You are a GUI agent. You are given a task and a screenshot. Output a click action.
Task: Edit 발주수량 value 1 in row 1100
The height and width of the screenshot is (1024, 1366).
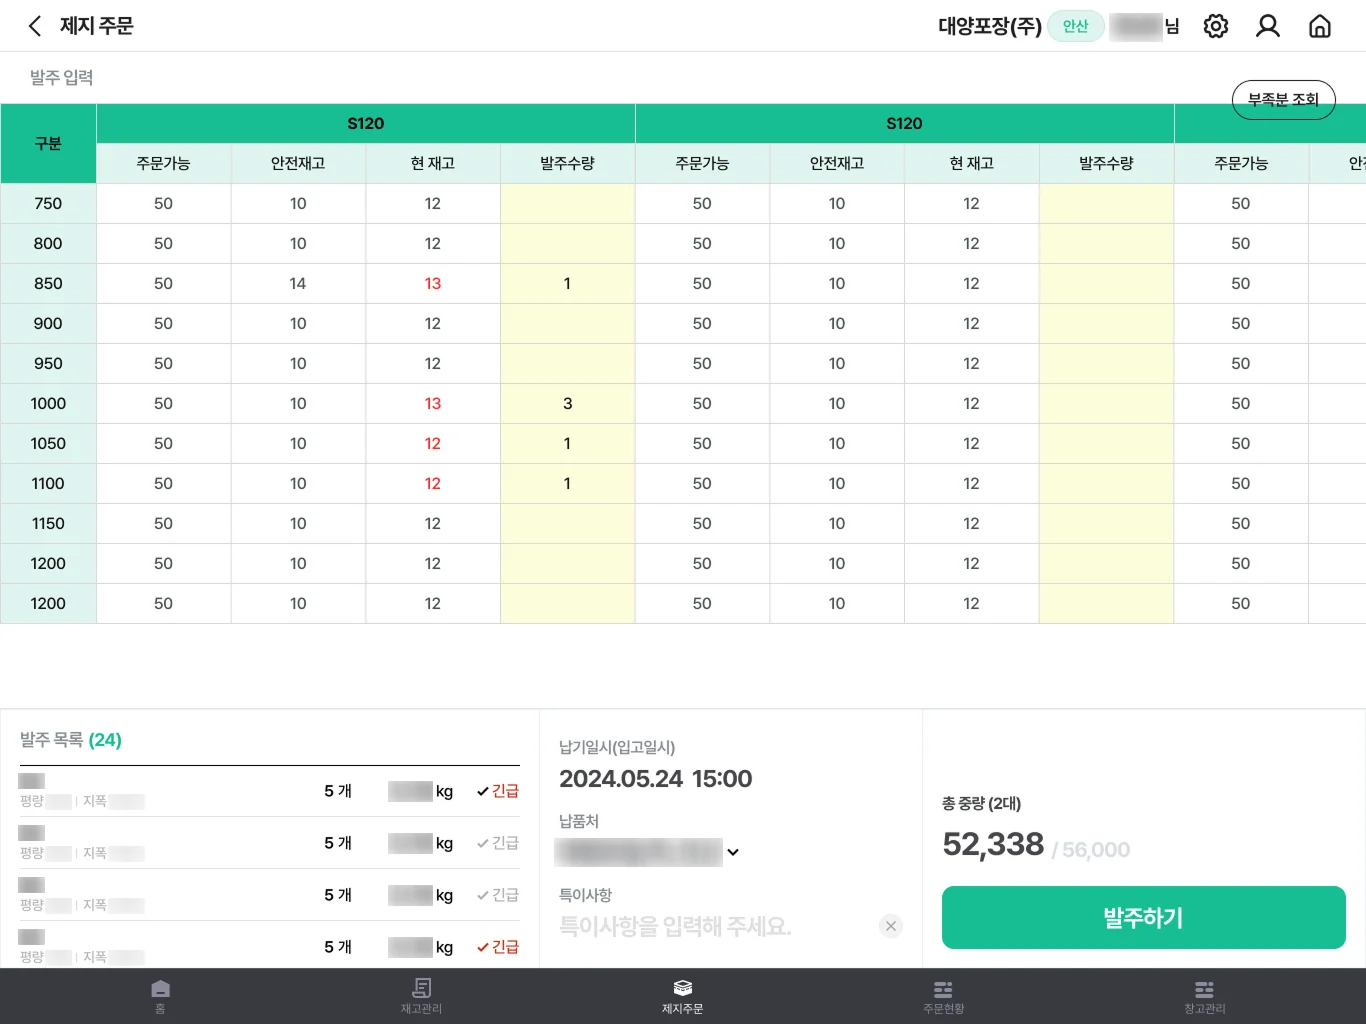click(x=568, y=484)
